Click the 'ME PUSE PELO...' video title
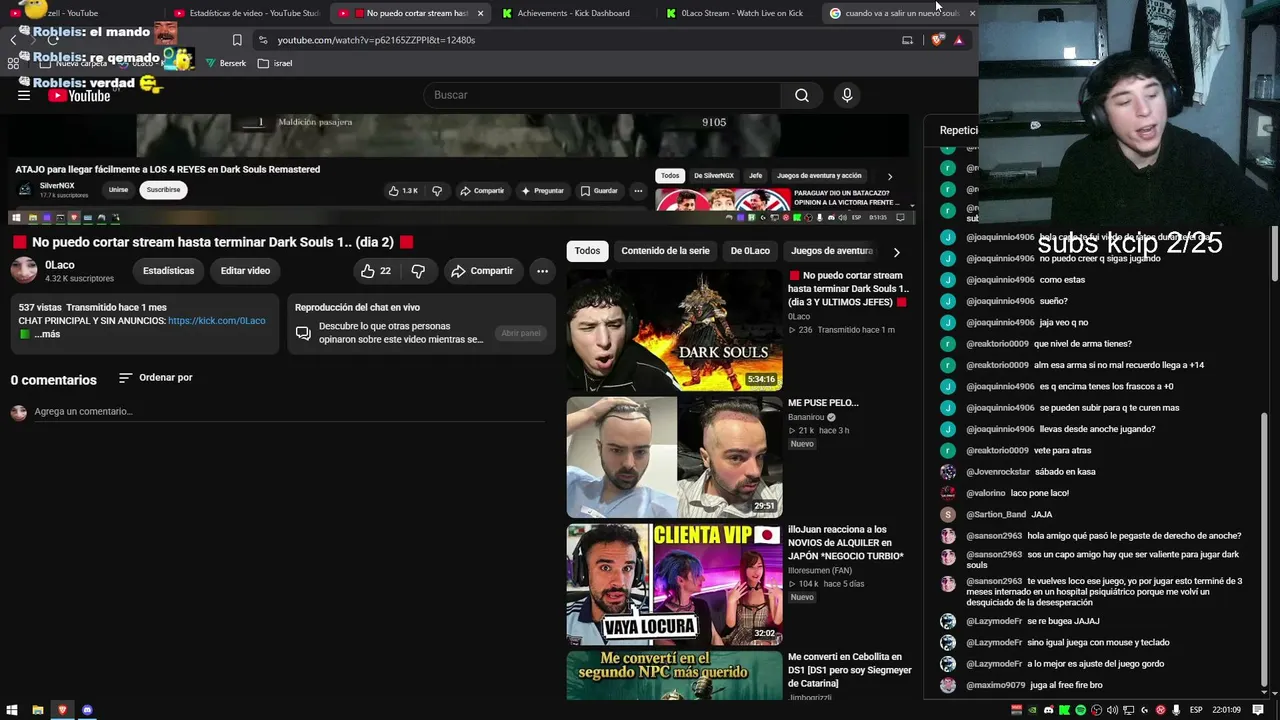 tap(823, 403)
